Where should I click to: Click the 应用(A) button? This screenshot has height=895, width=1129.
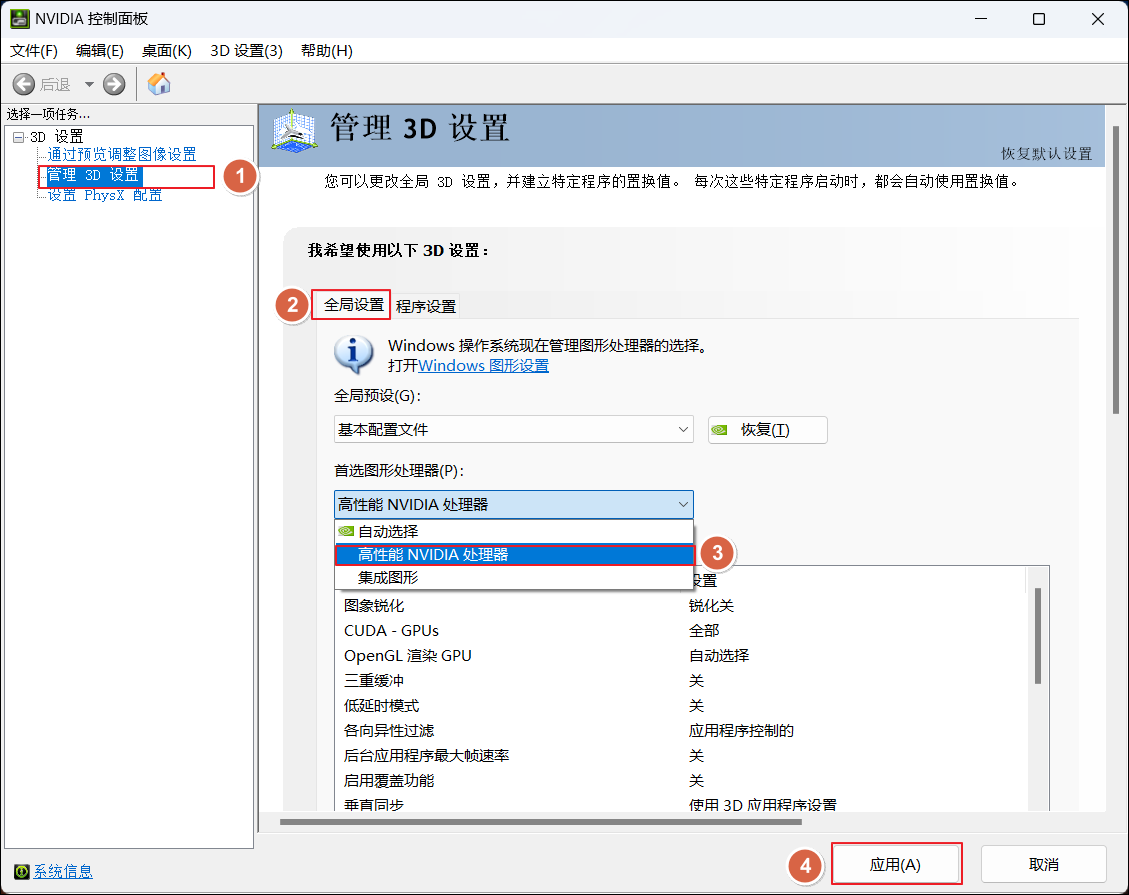(x=896, y=864)
